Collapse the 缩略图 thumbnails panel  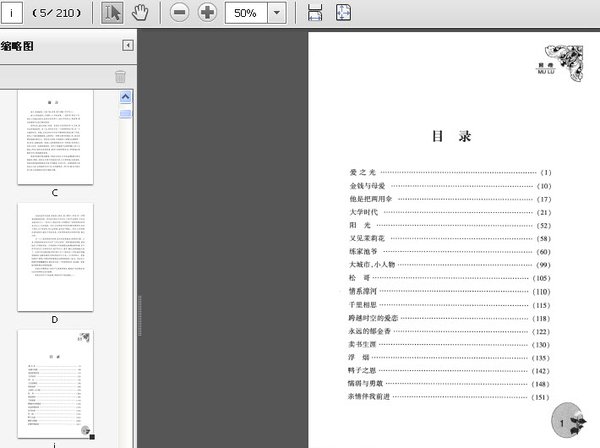[x=127, y=45]
